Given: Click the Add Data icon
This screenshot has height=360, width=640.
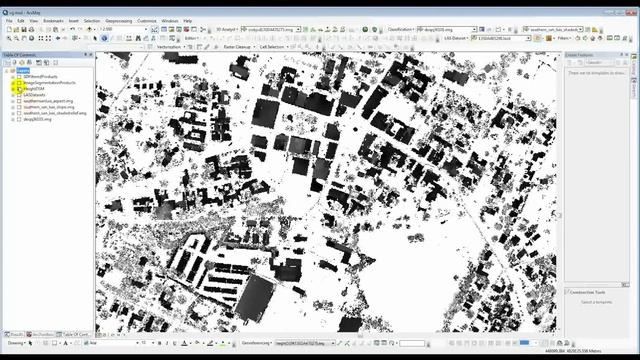Looking at the screenshot, I should point(89,29).
